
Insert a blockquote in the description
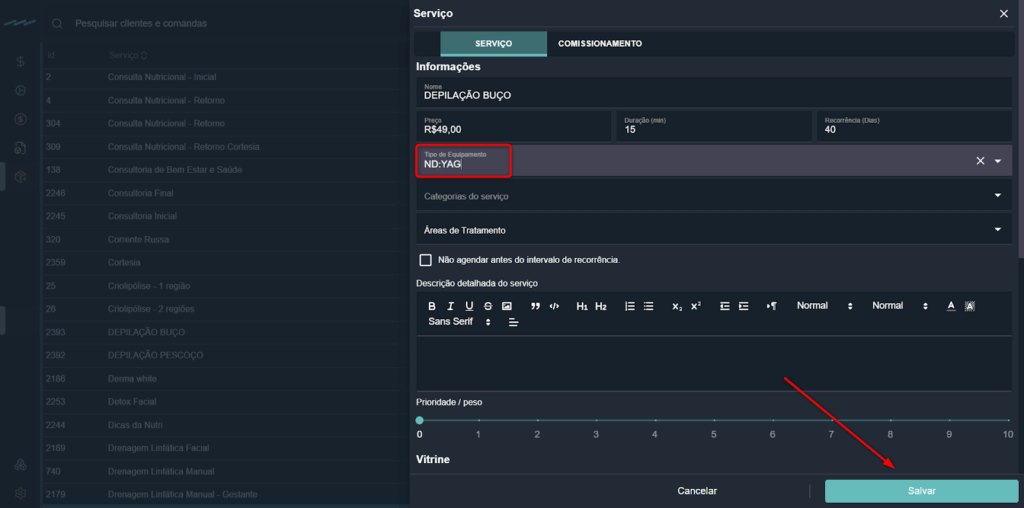[535, 306]
